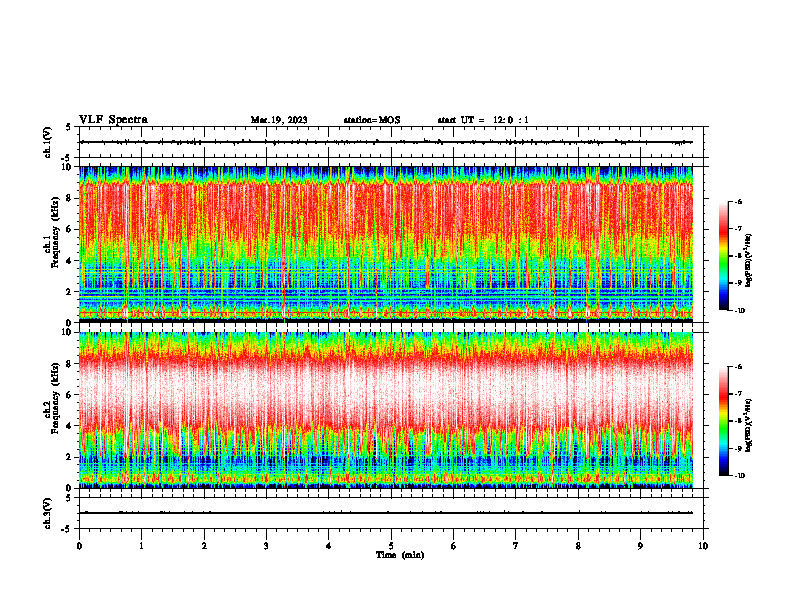The width and height of the screenshot is (792, 612).
Task: Click the "8" tick on ch.1 frequency axis
Action: click(70, 198)
